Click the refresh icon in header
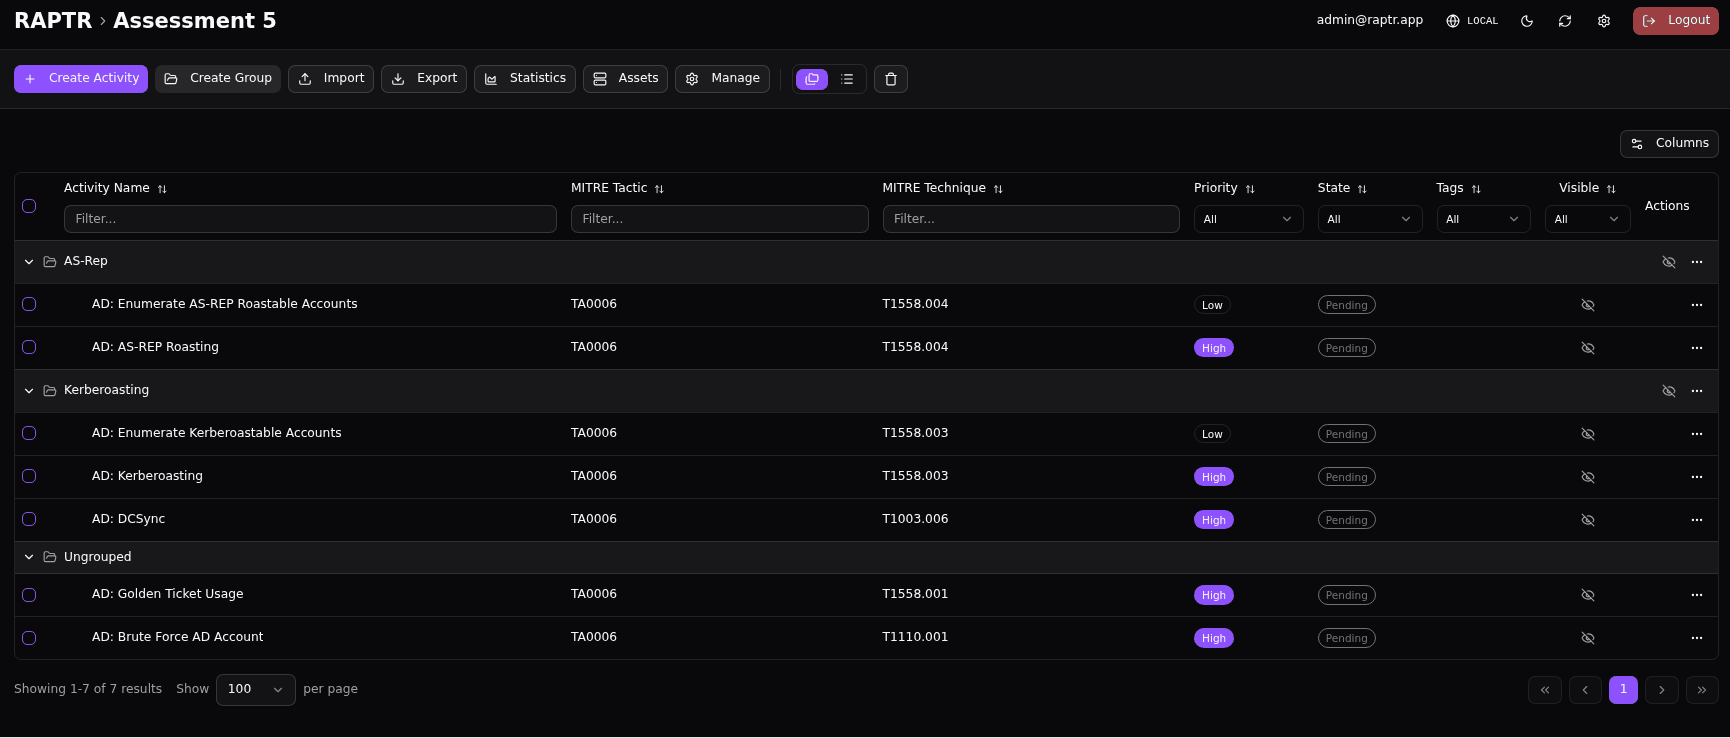 coord(1565,21)
